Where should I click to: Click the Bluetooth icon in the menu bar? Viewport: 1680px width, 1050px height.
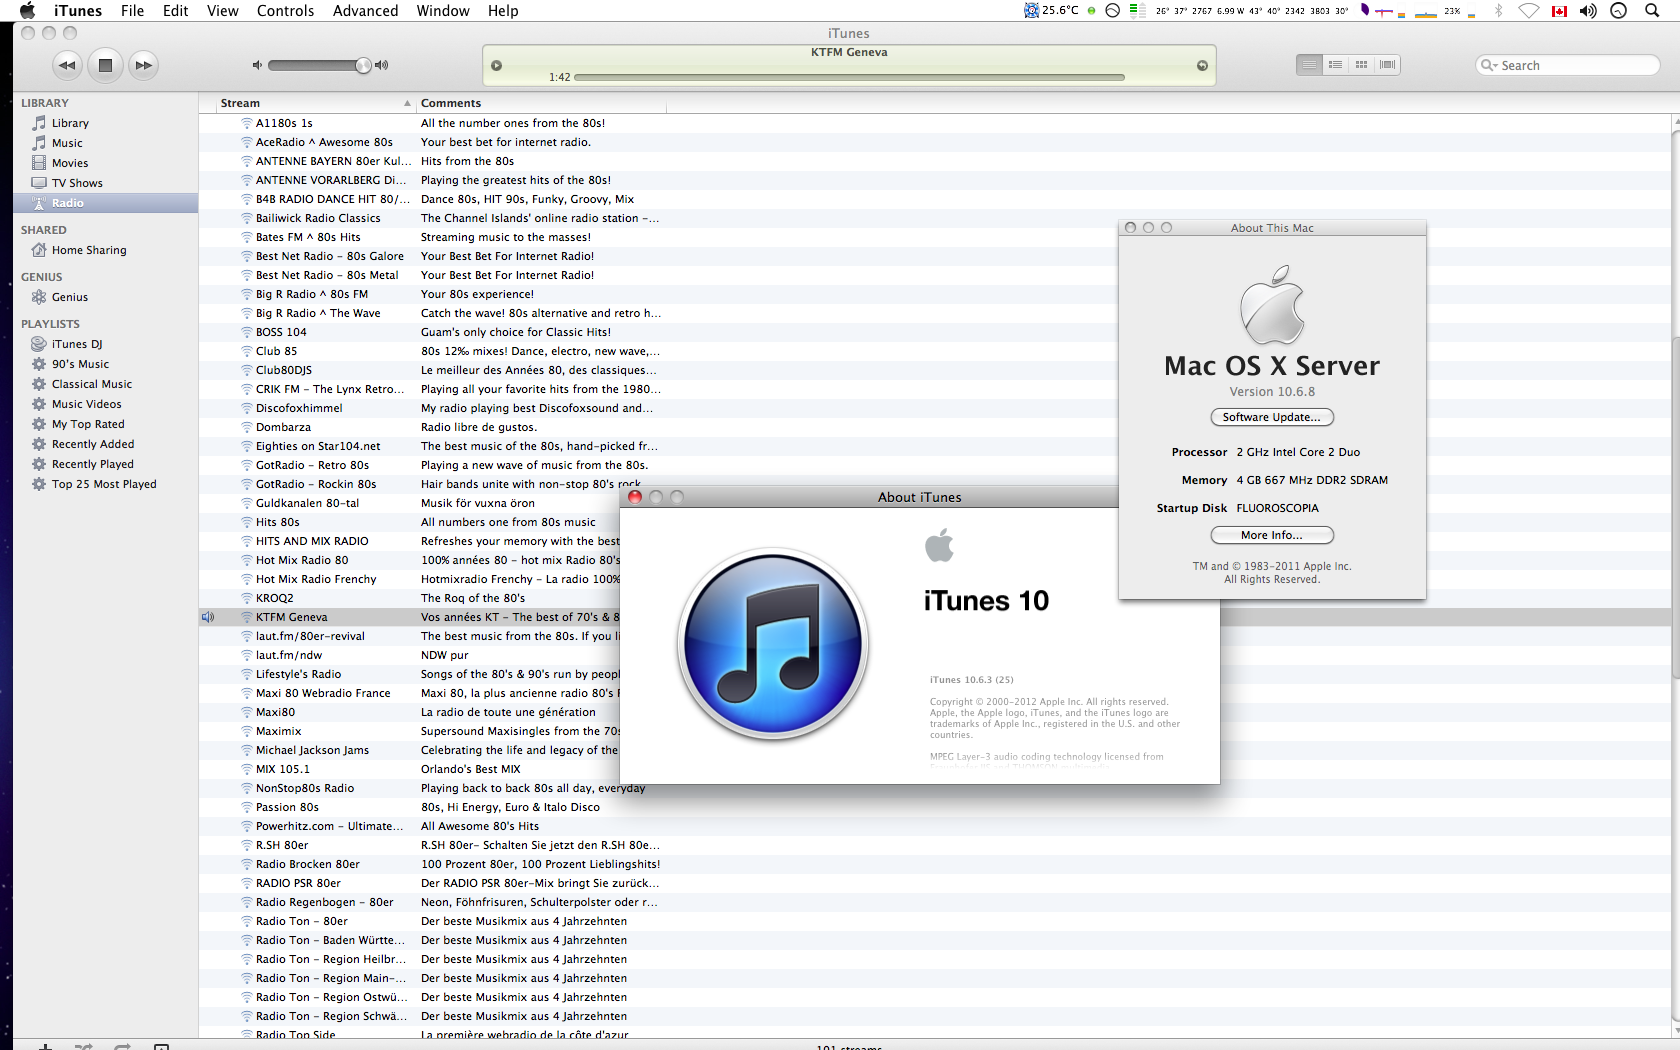pyautogui.click(x=1498, y=11)
